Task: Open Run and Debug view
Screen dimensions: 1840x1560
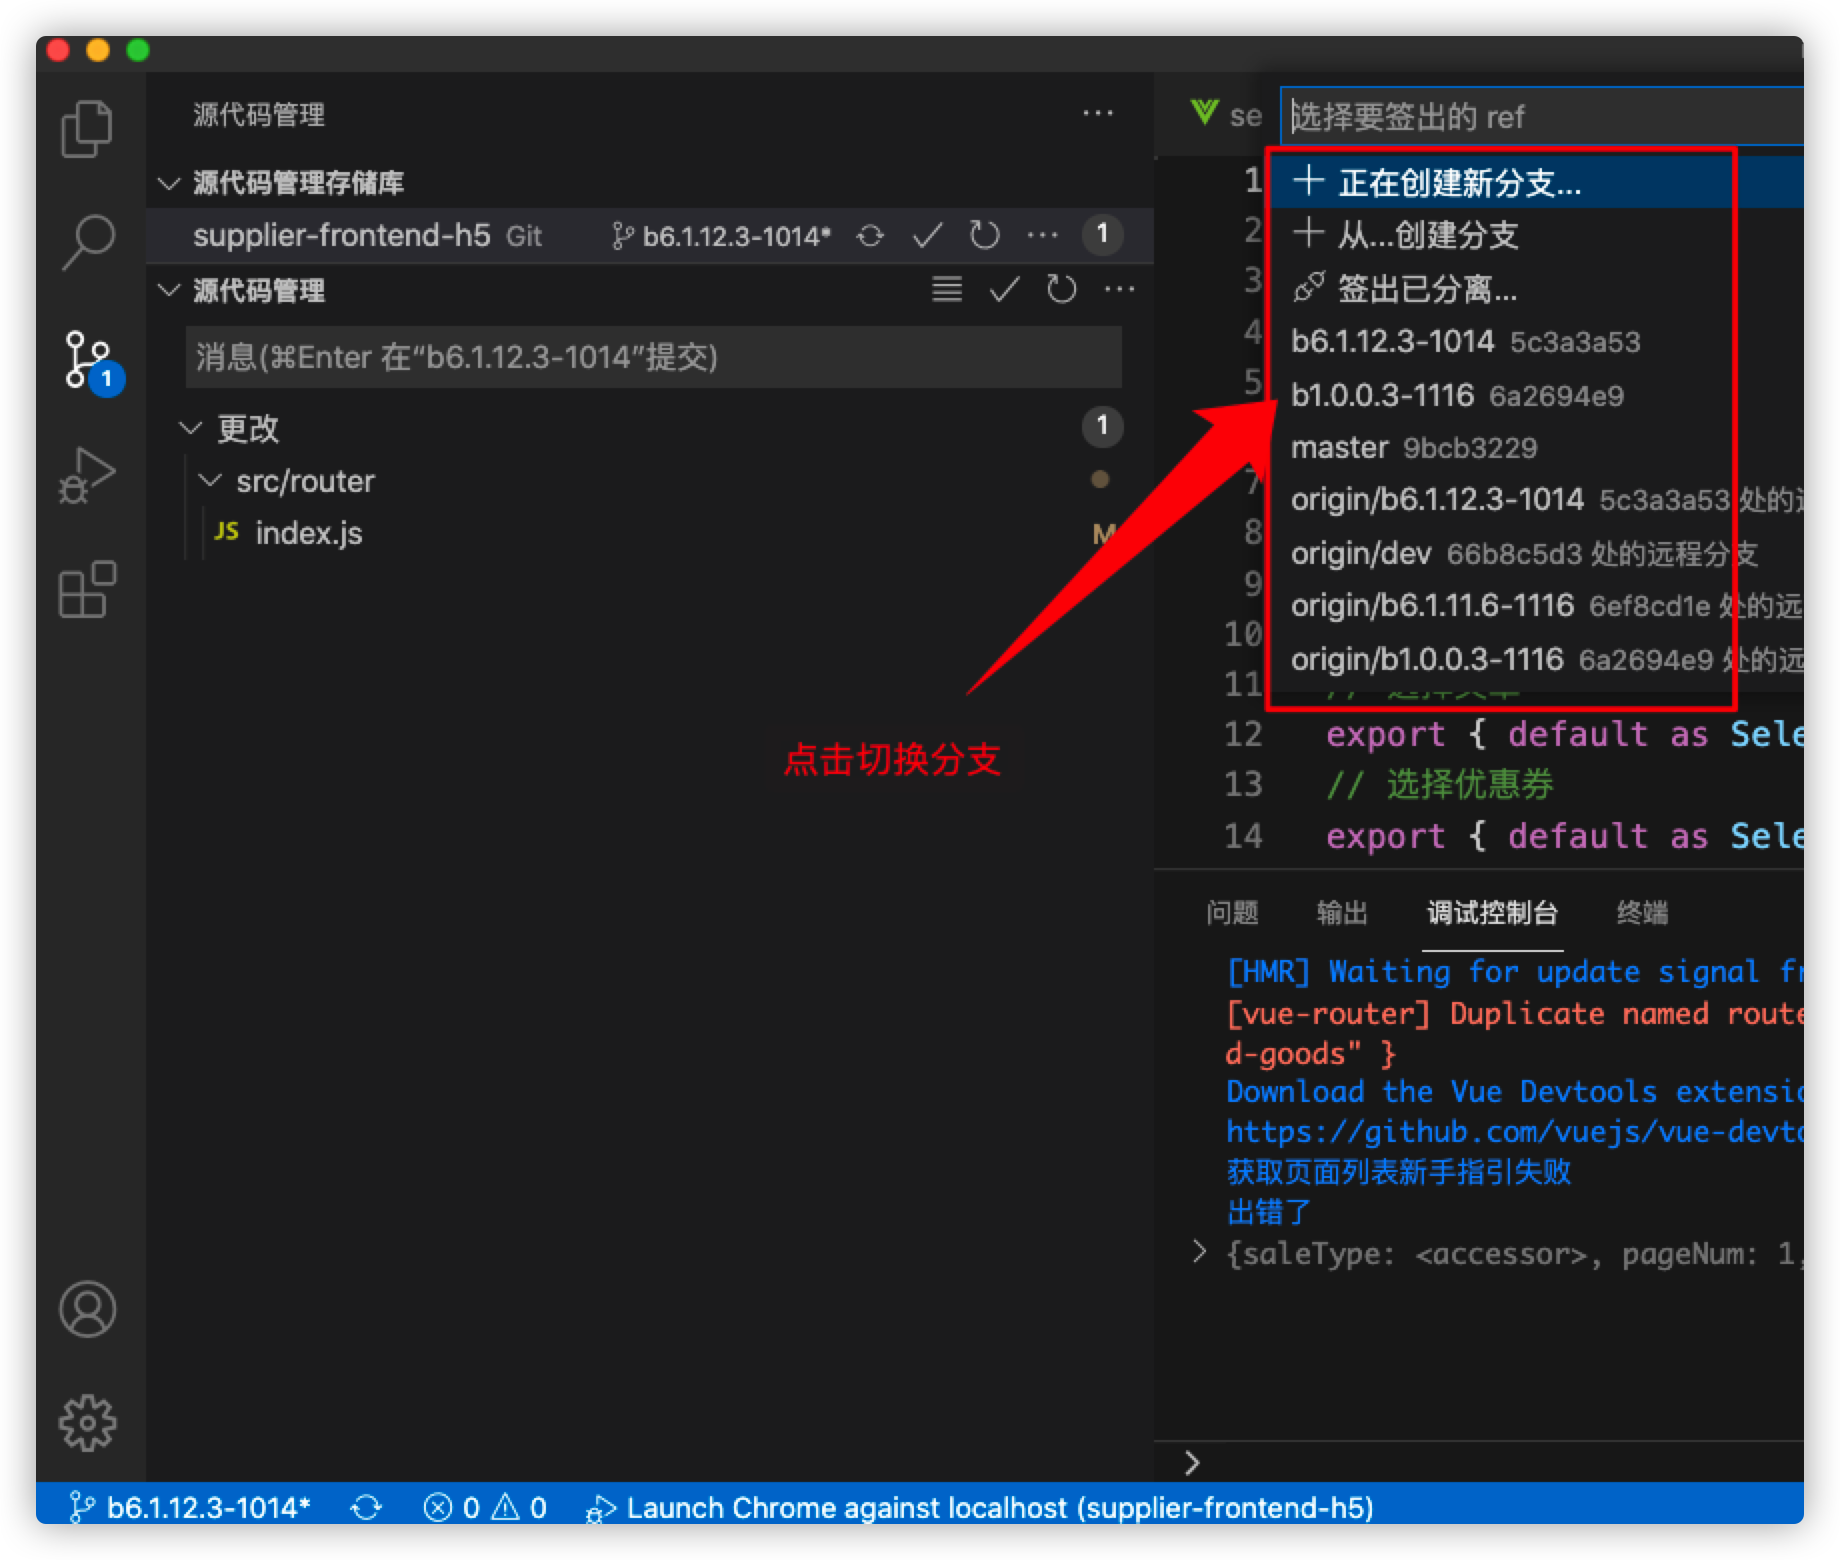Action: click(x=88, y=475)
